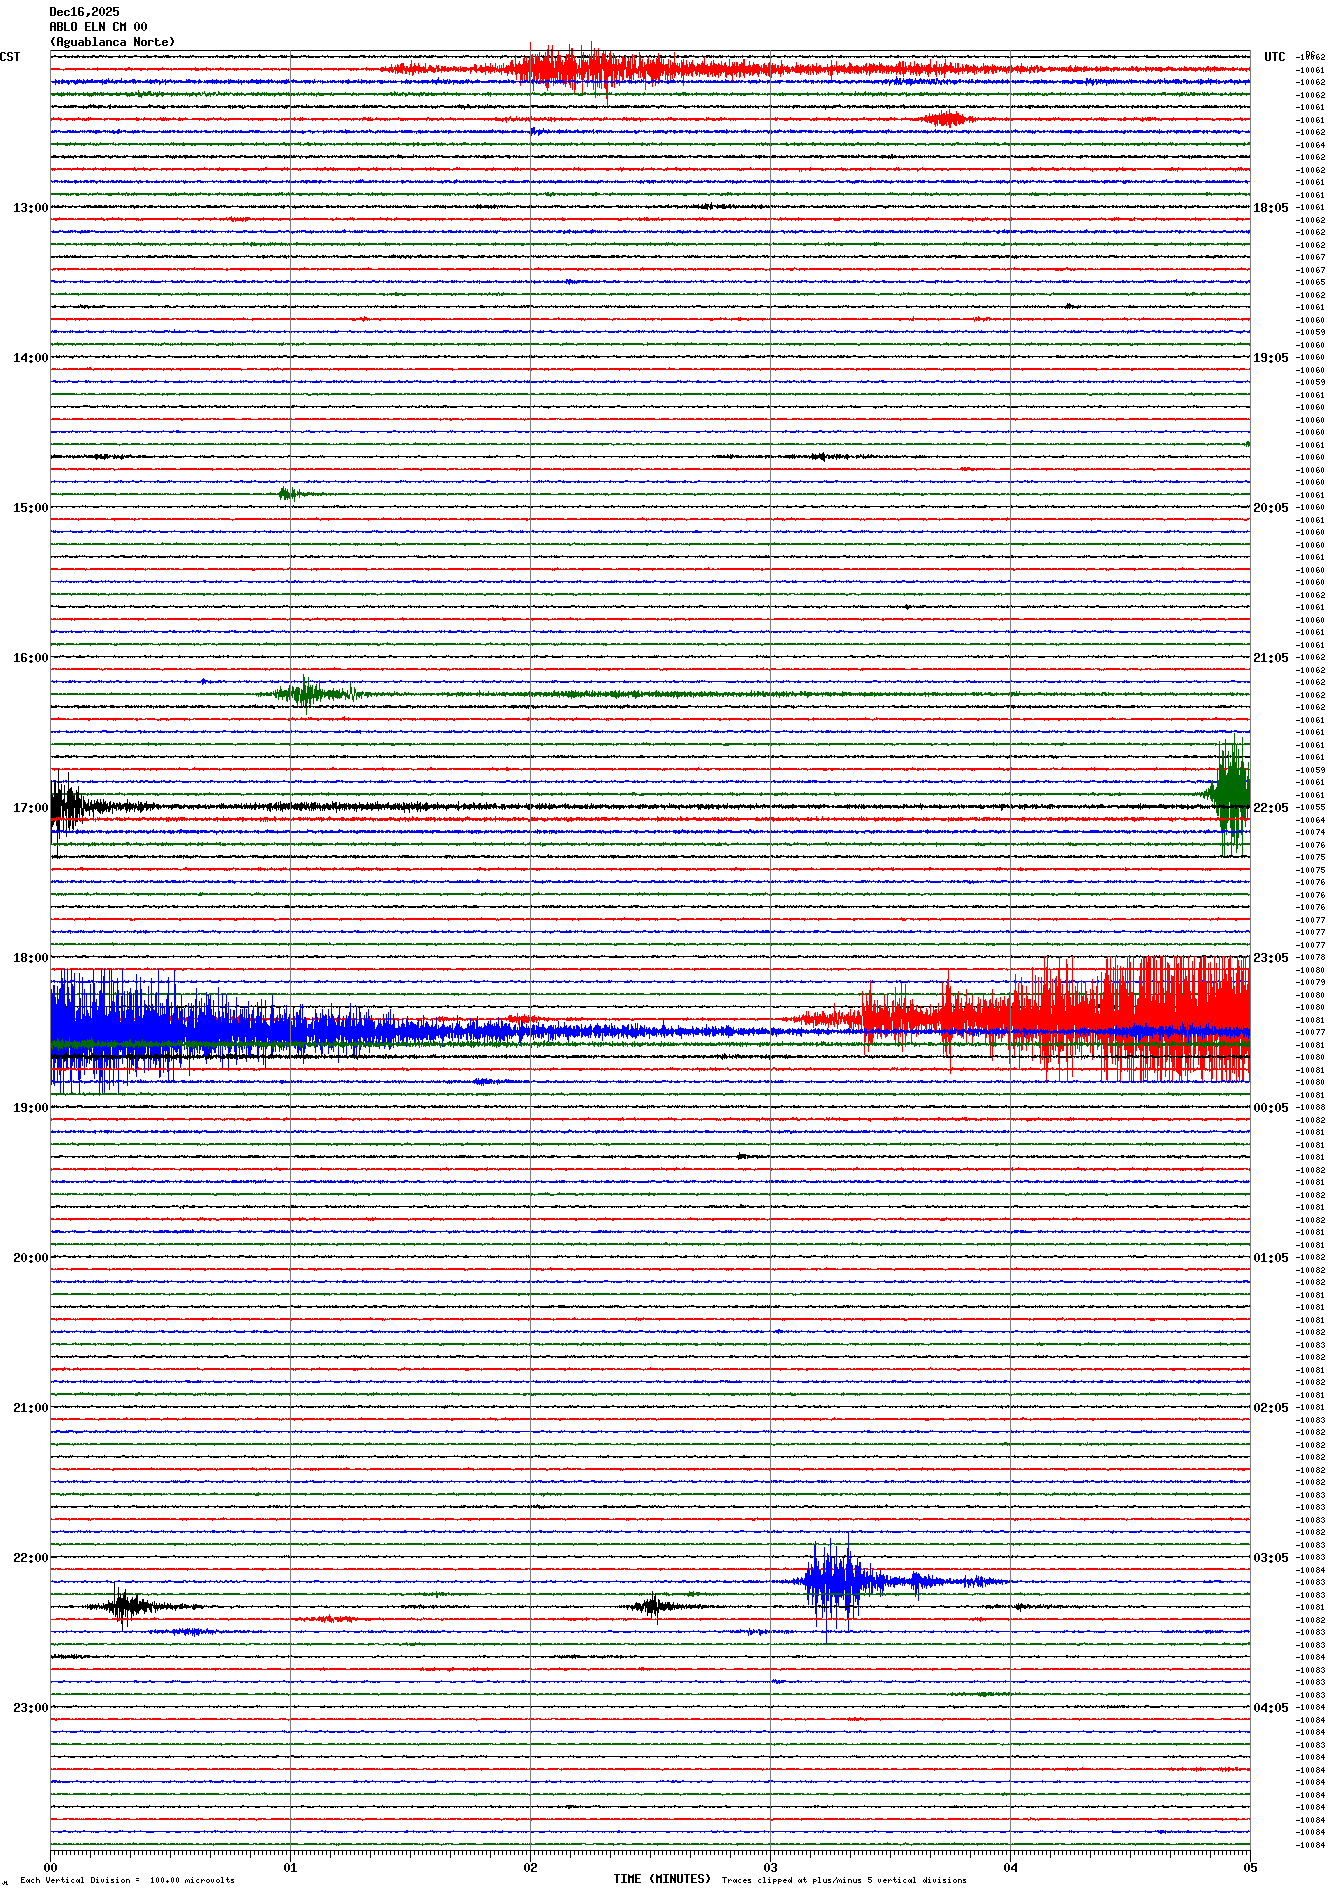
Task: Select the 05 minute axis tick label
Action: [x=1249, y=1867]
